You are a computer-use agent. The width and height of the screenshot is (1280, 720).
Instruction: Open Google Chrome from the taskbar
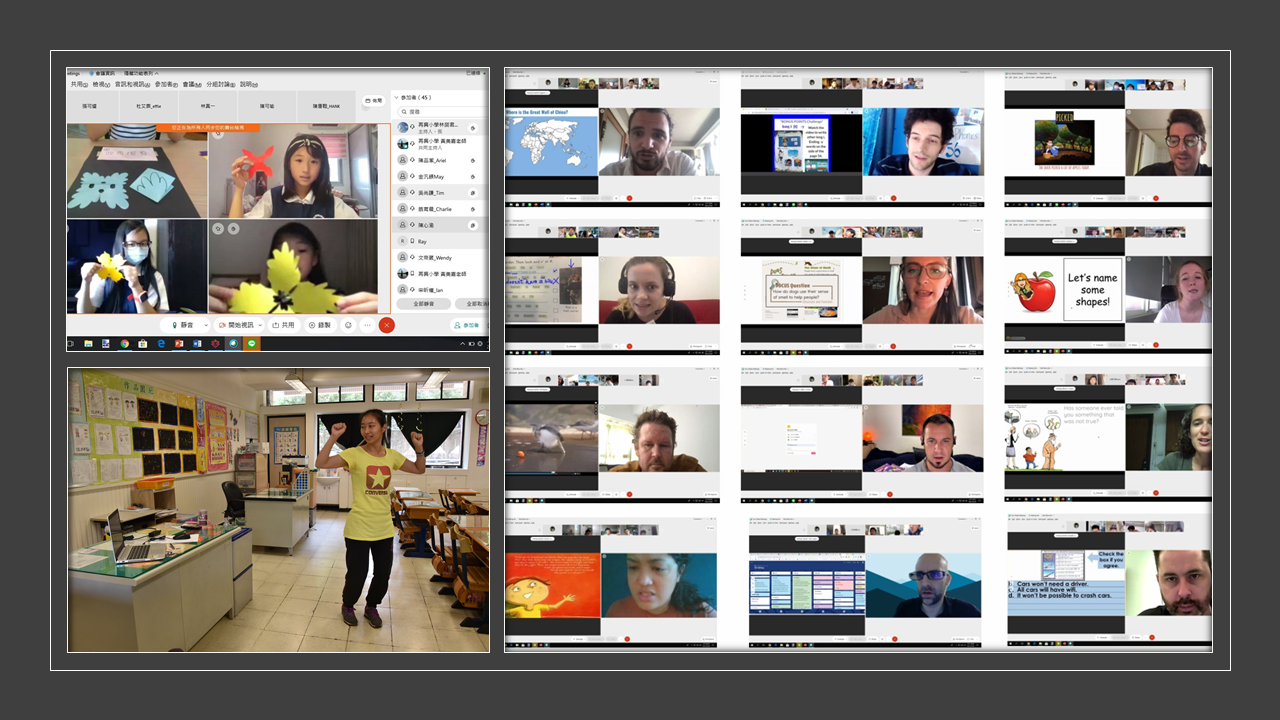pos(124,343)
